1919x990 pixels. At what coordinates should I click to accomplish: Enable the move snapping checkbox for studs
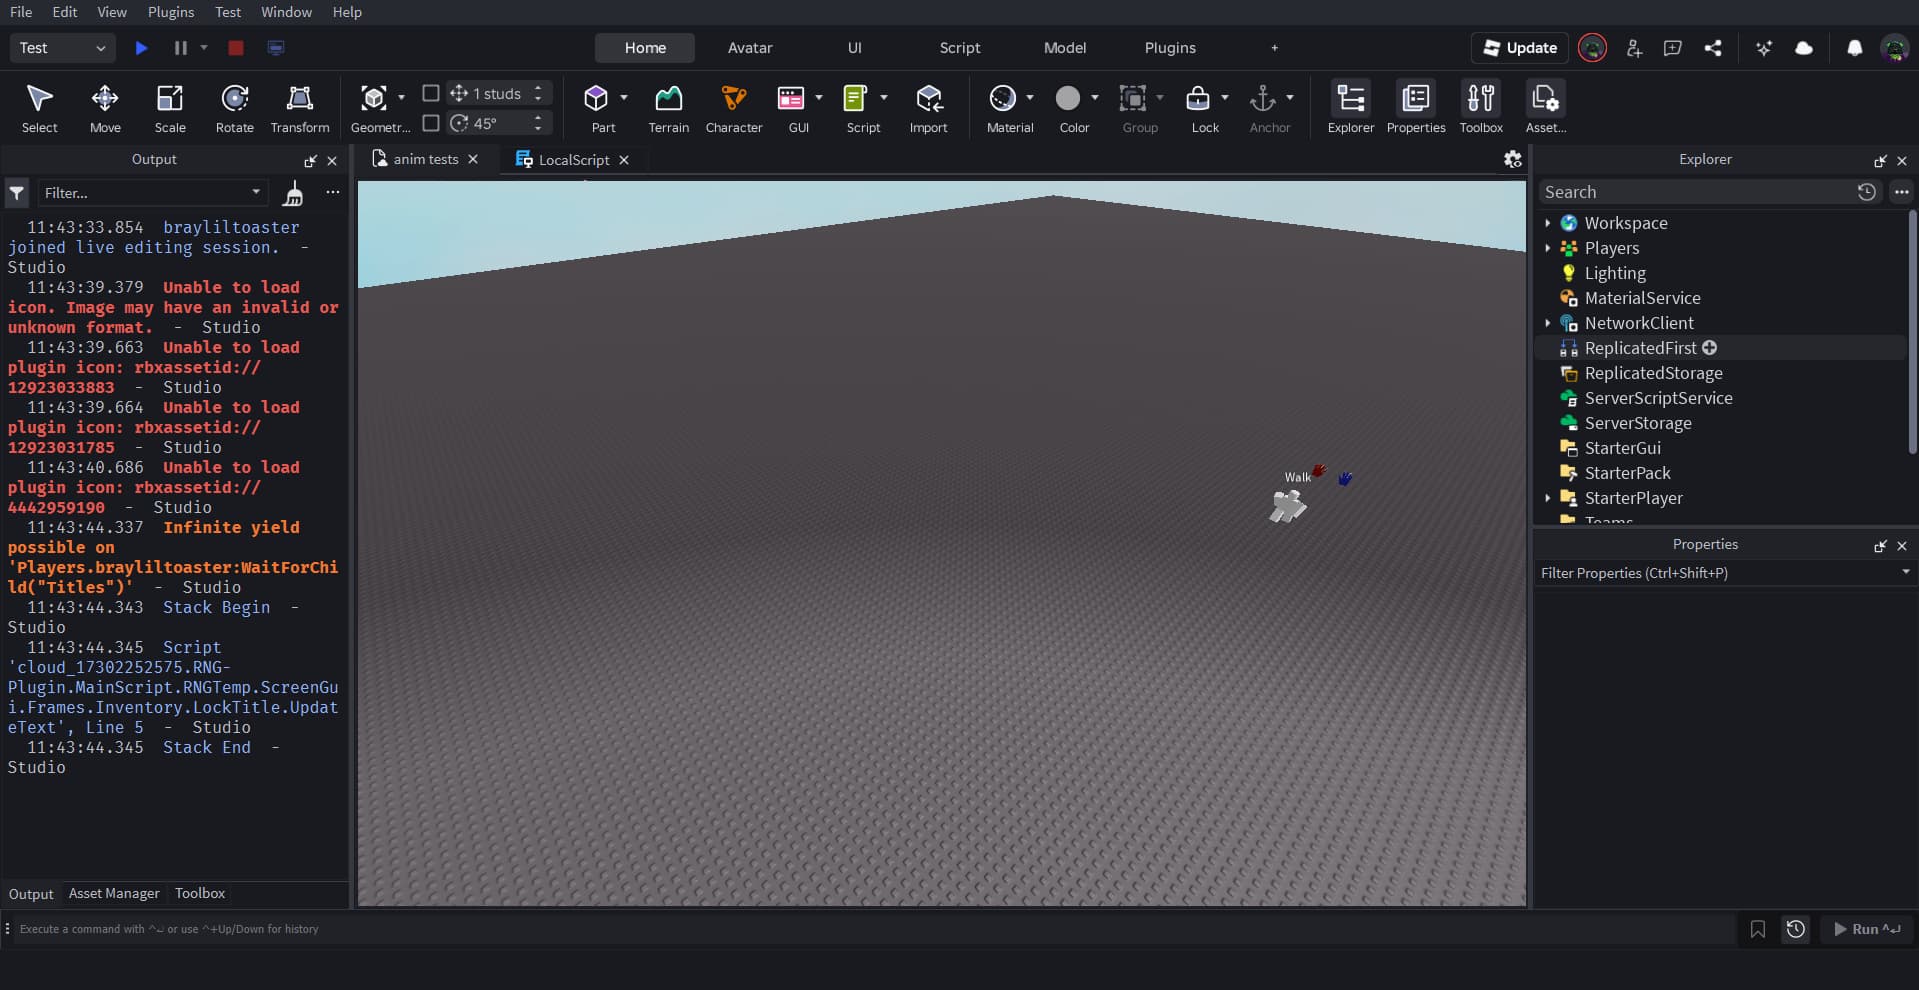point(431,93)
